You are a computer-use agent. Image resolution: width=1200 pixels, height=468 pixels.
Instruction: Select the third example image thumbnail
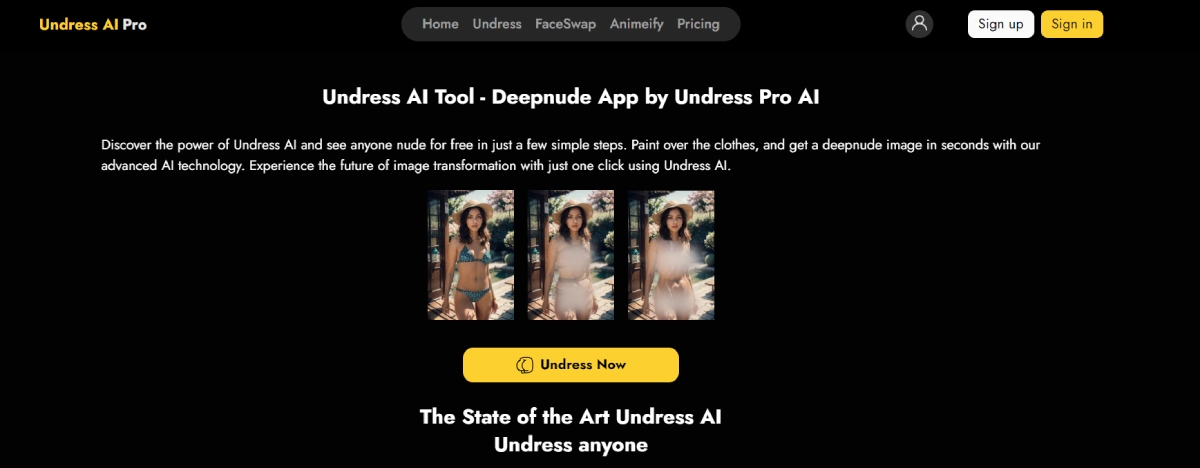click(x=671, y=255)
